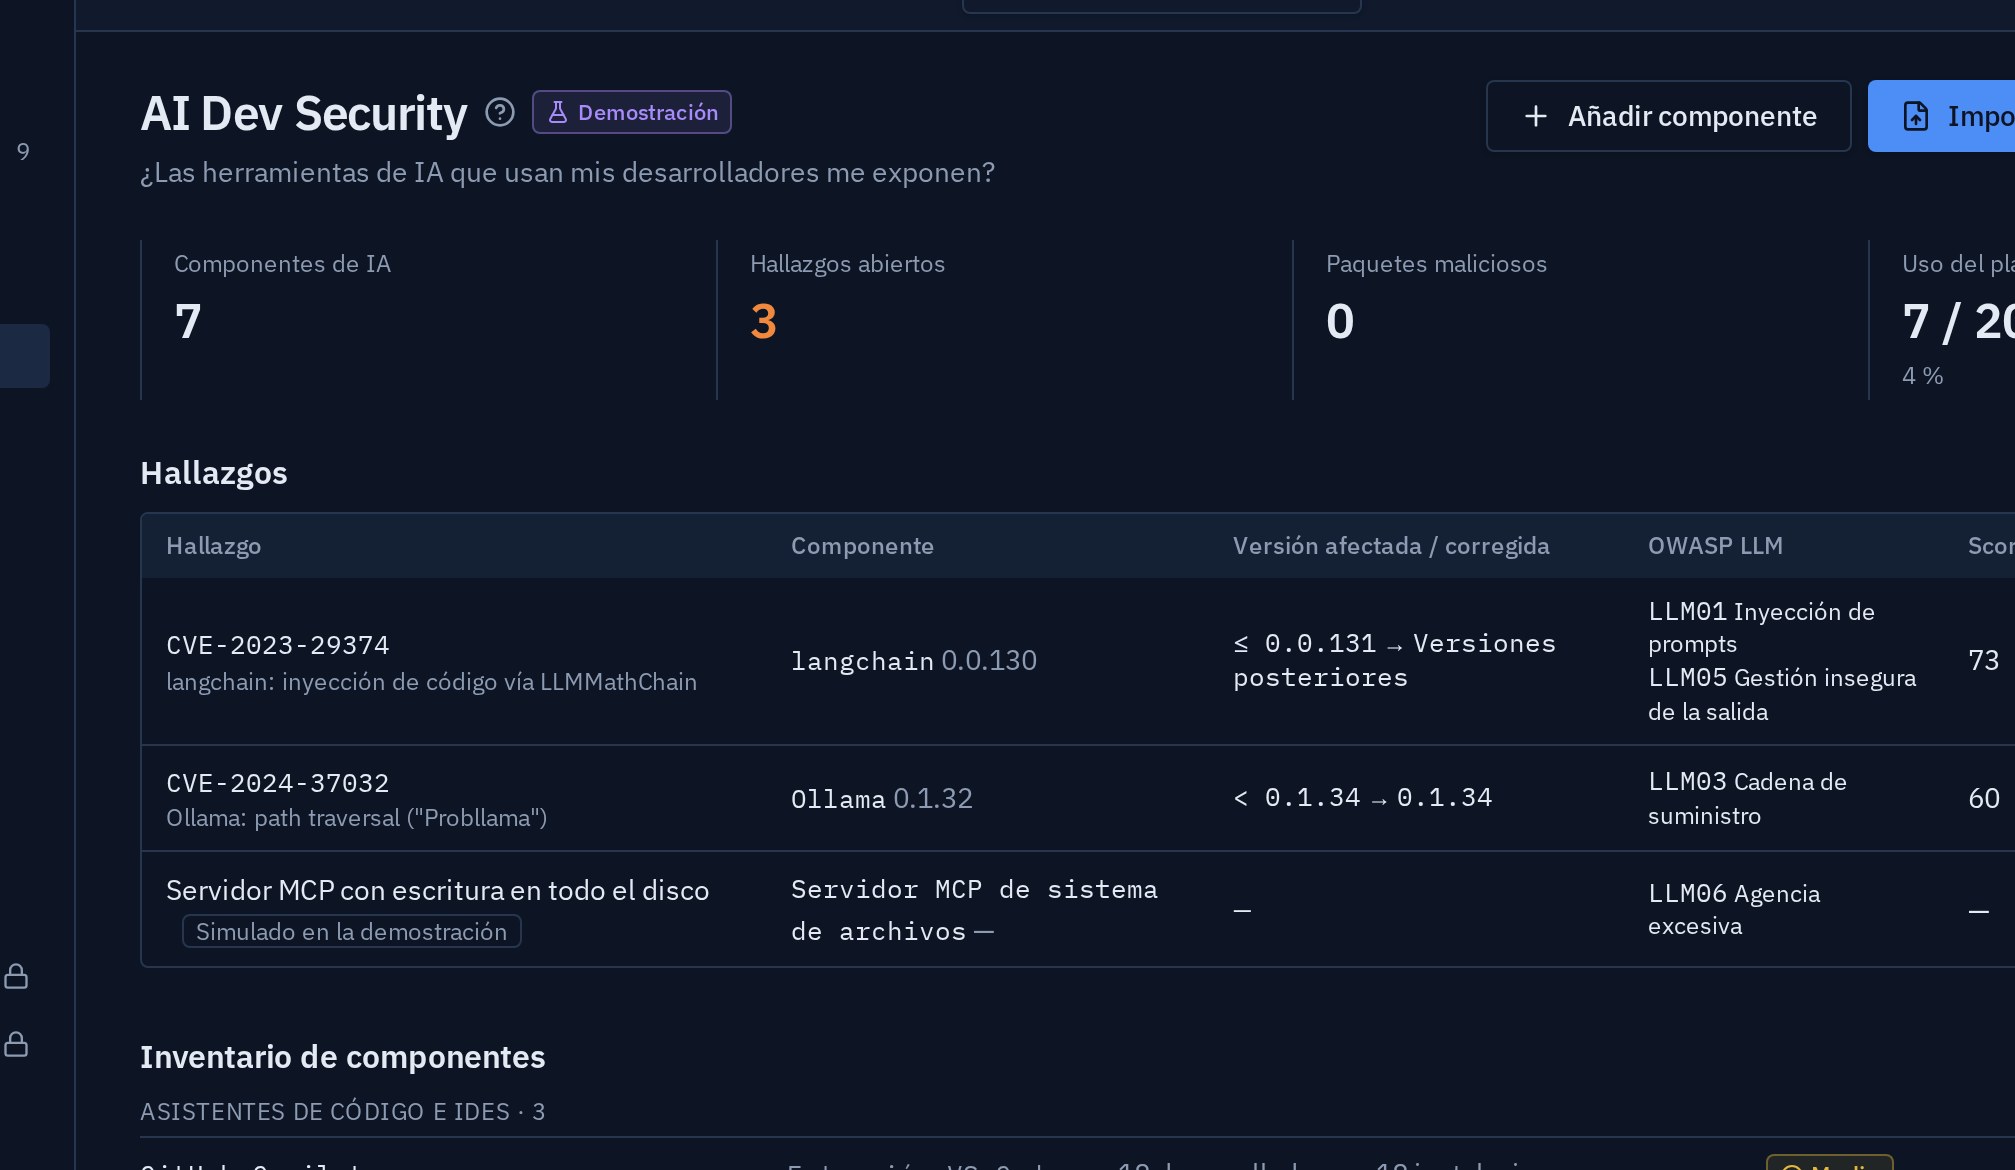The width and height of the screenshot is (2015, 1170).
Task: Click the Componentes de IA count 7
Action: click(188, 321)
